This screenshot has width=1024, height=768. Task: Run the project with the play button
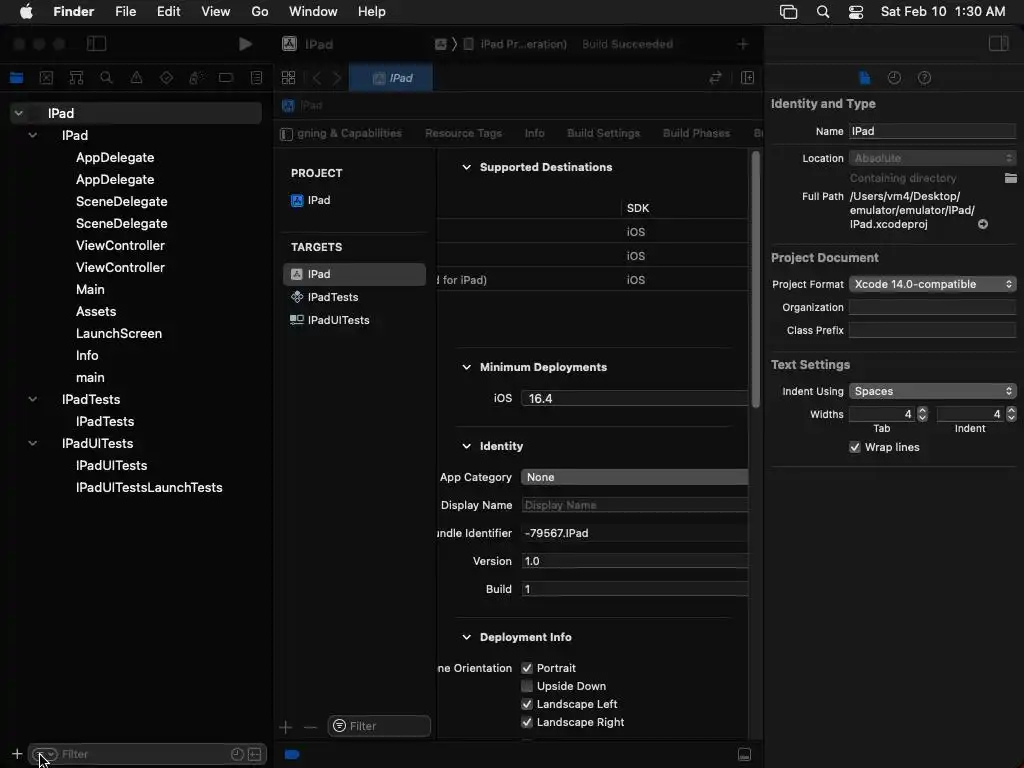[x=245, y=44]
